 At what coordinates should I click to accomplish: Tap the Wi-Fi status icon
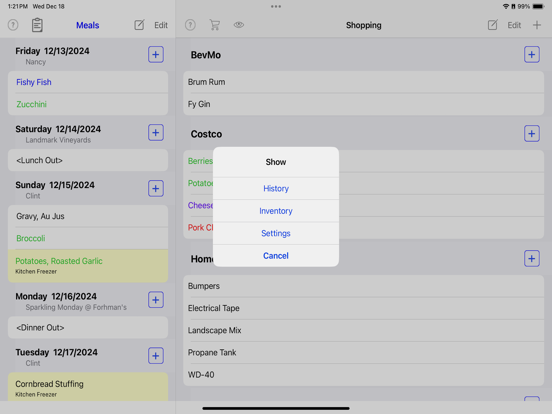[506, 6]
